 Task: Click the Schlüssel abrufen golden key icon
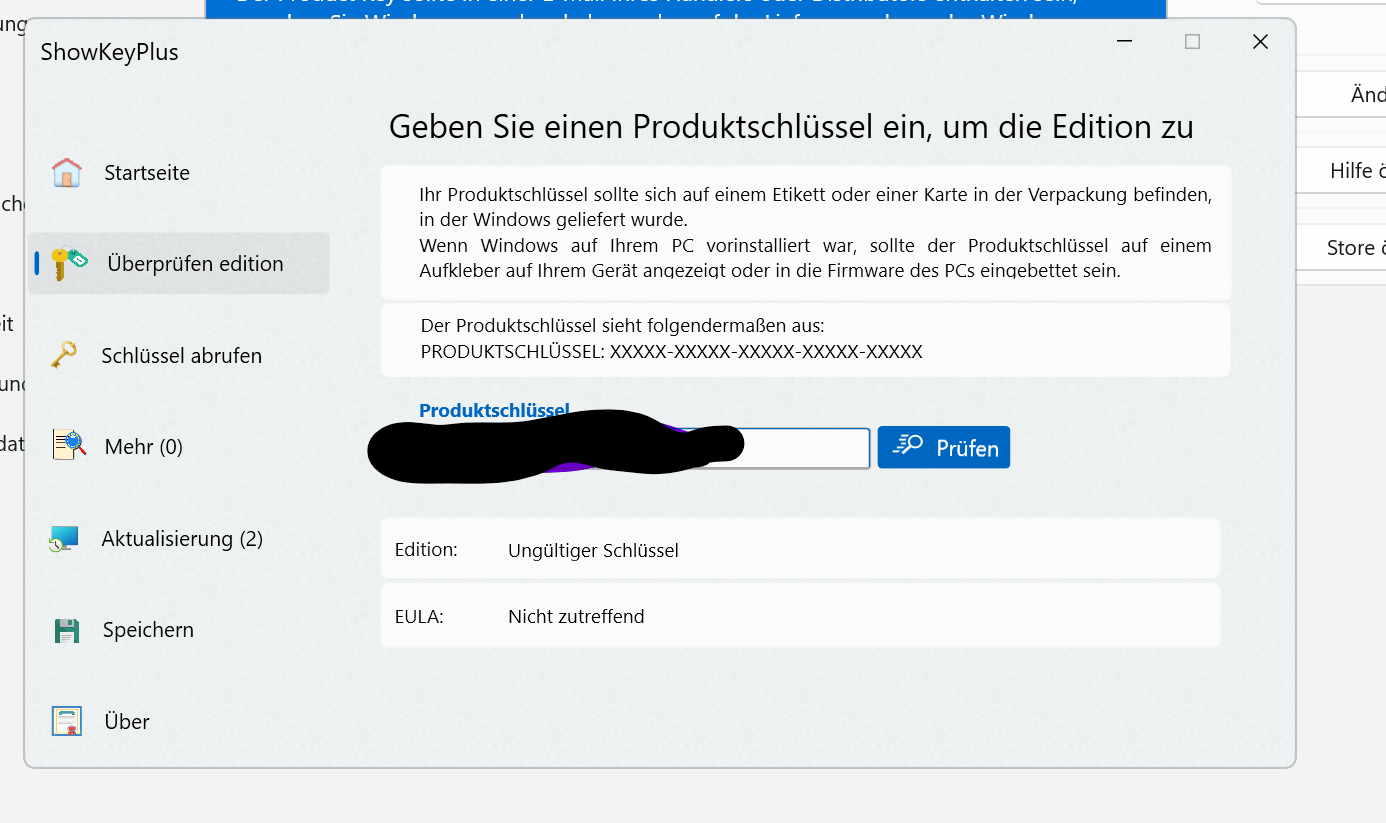point(64,355)
